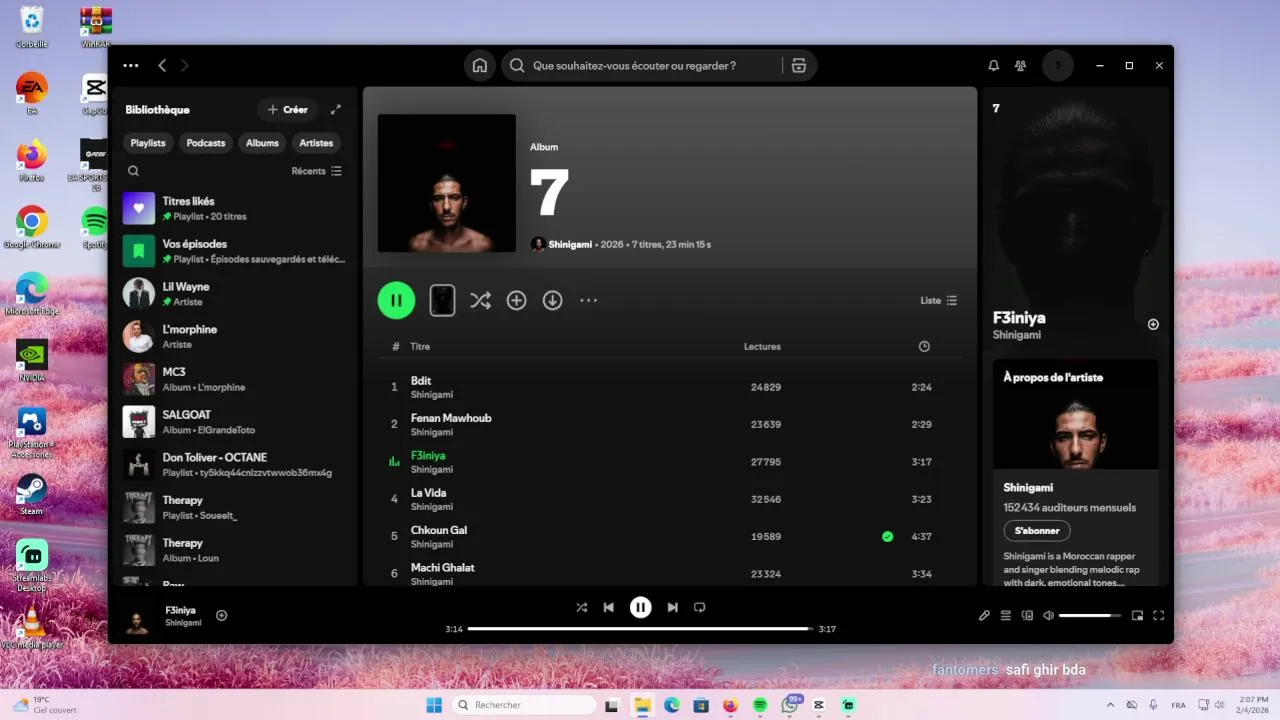The height and width of the screenshot is (720, 1280).
Task: Click the album preview thumbnail button
Action: click(x=442, y=300)
